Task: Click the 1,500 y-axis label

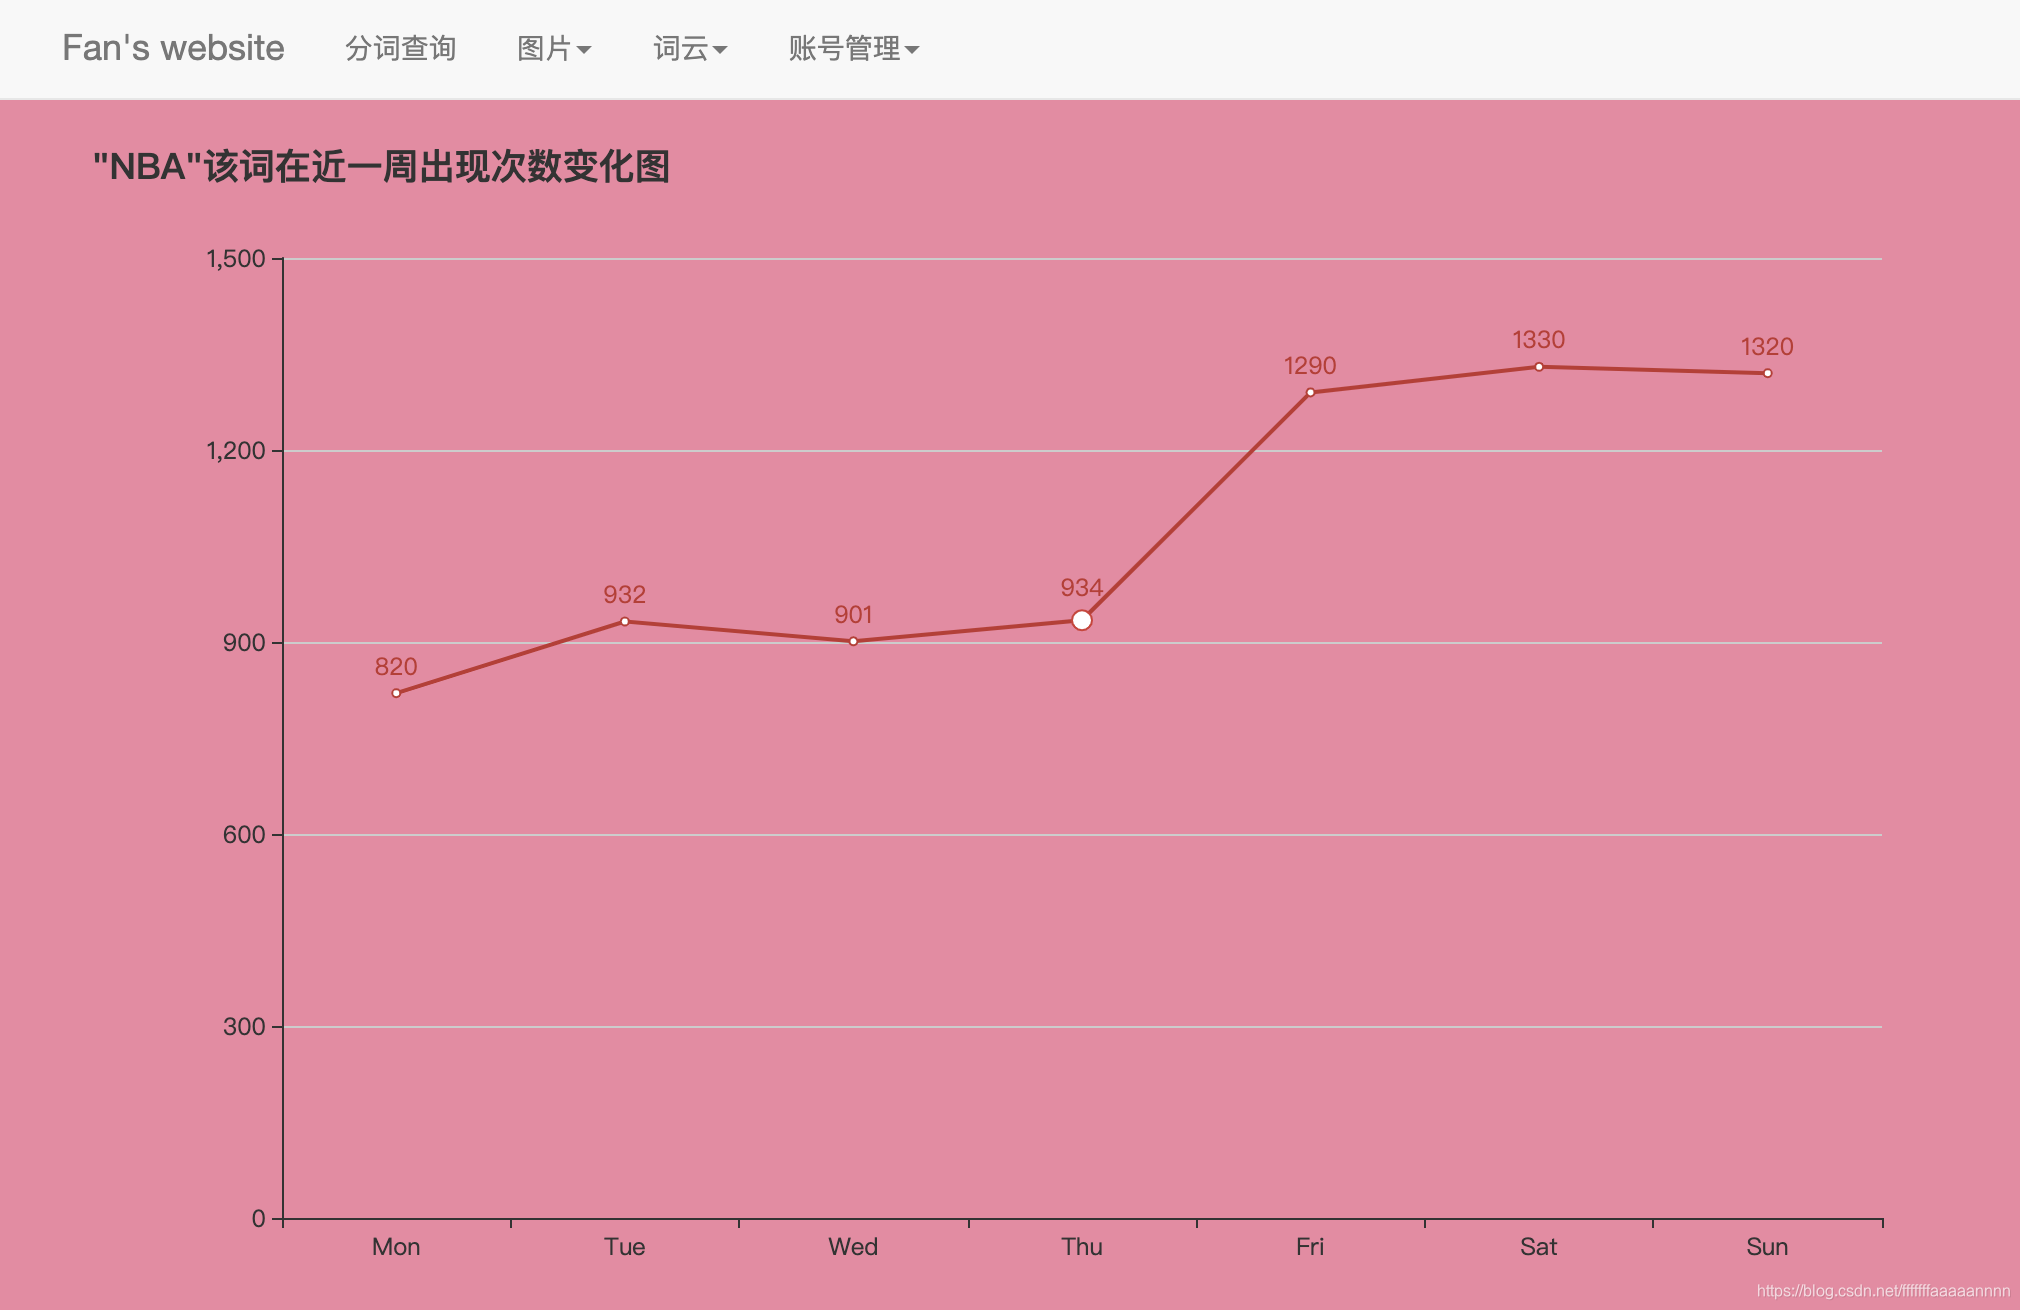Action: click(236, 259)
